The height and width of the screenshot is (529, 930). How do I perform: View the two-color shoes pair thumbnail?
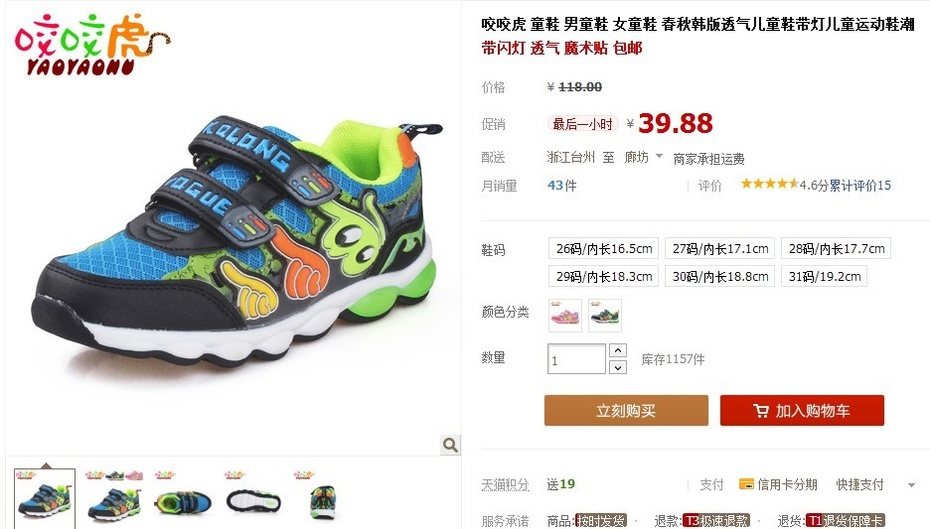point(114,499)
